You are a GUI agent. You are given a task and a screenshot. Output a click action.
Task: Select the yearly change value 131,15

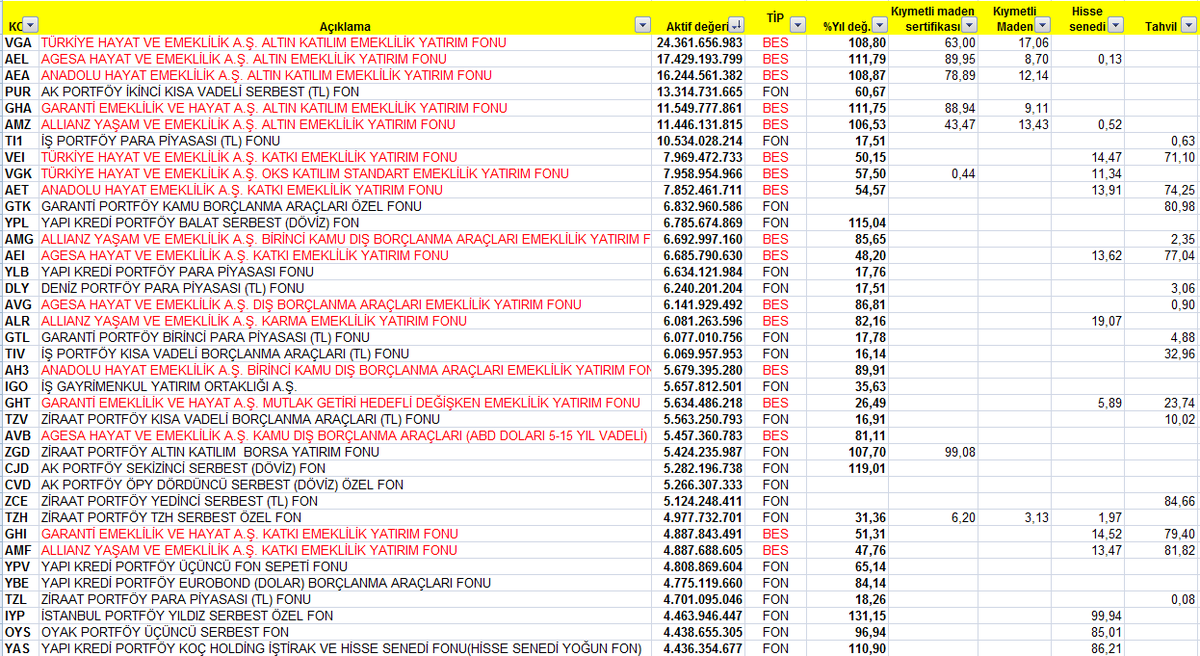[x=866, y=615]
